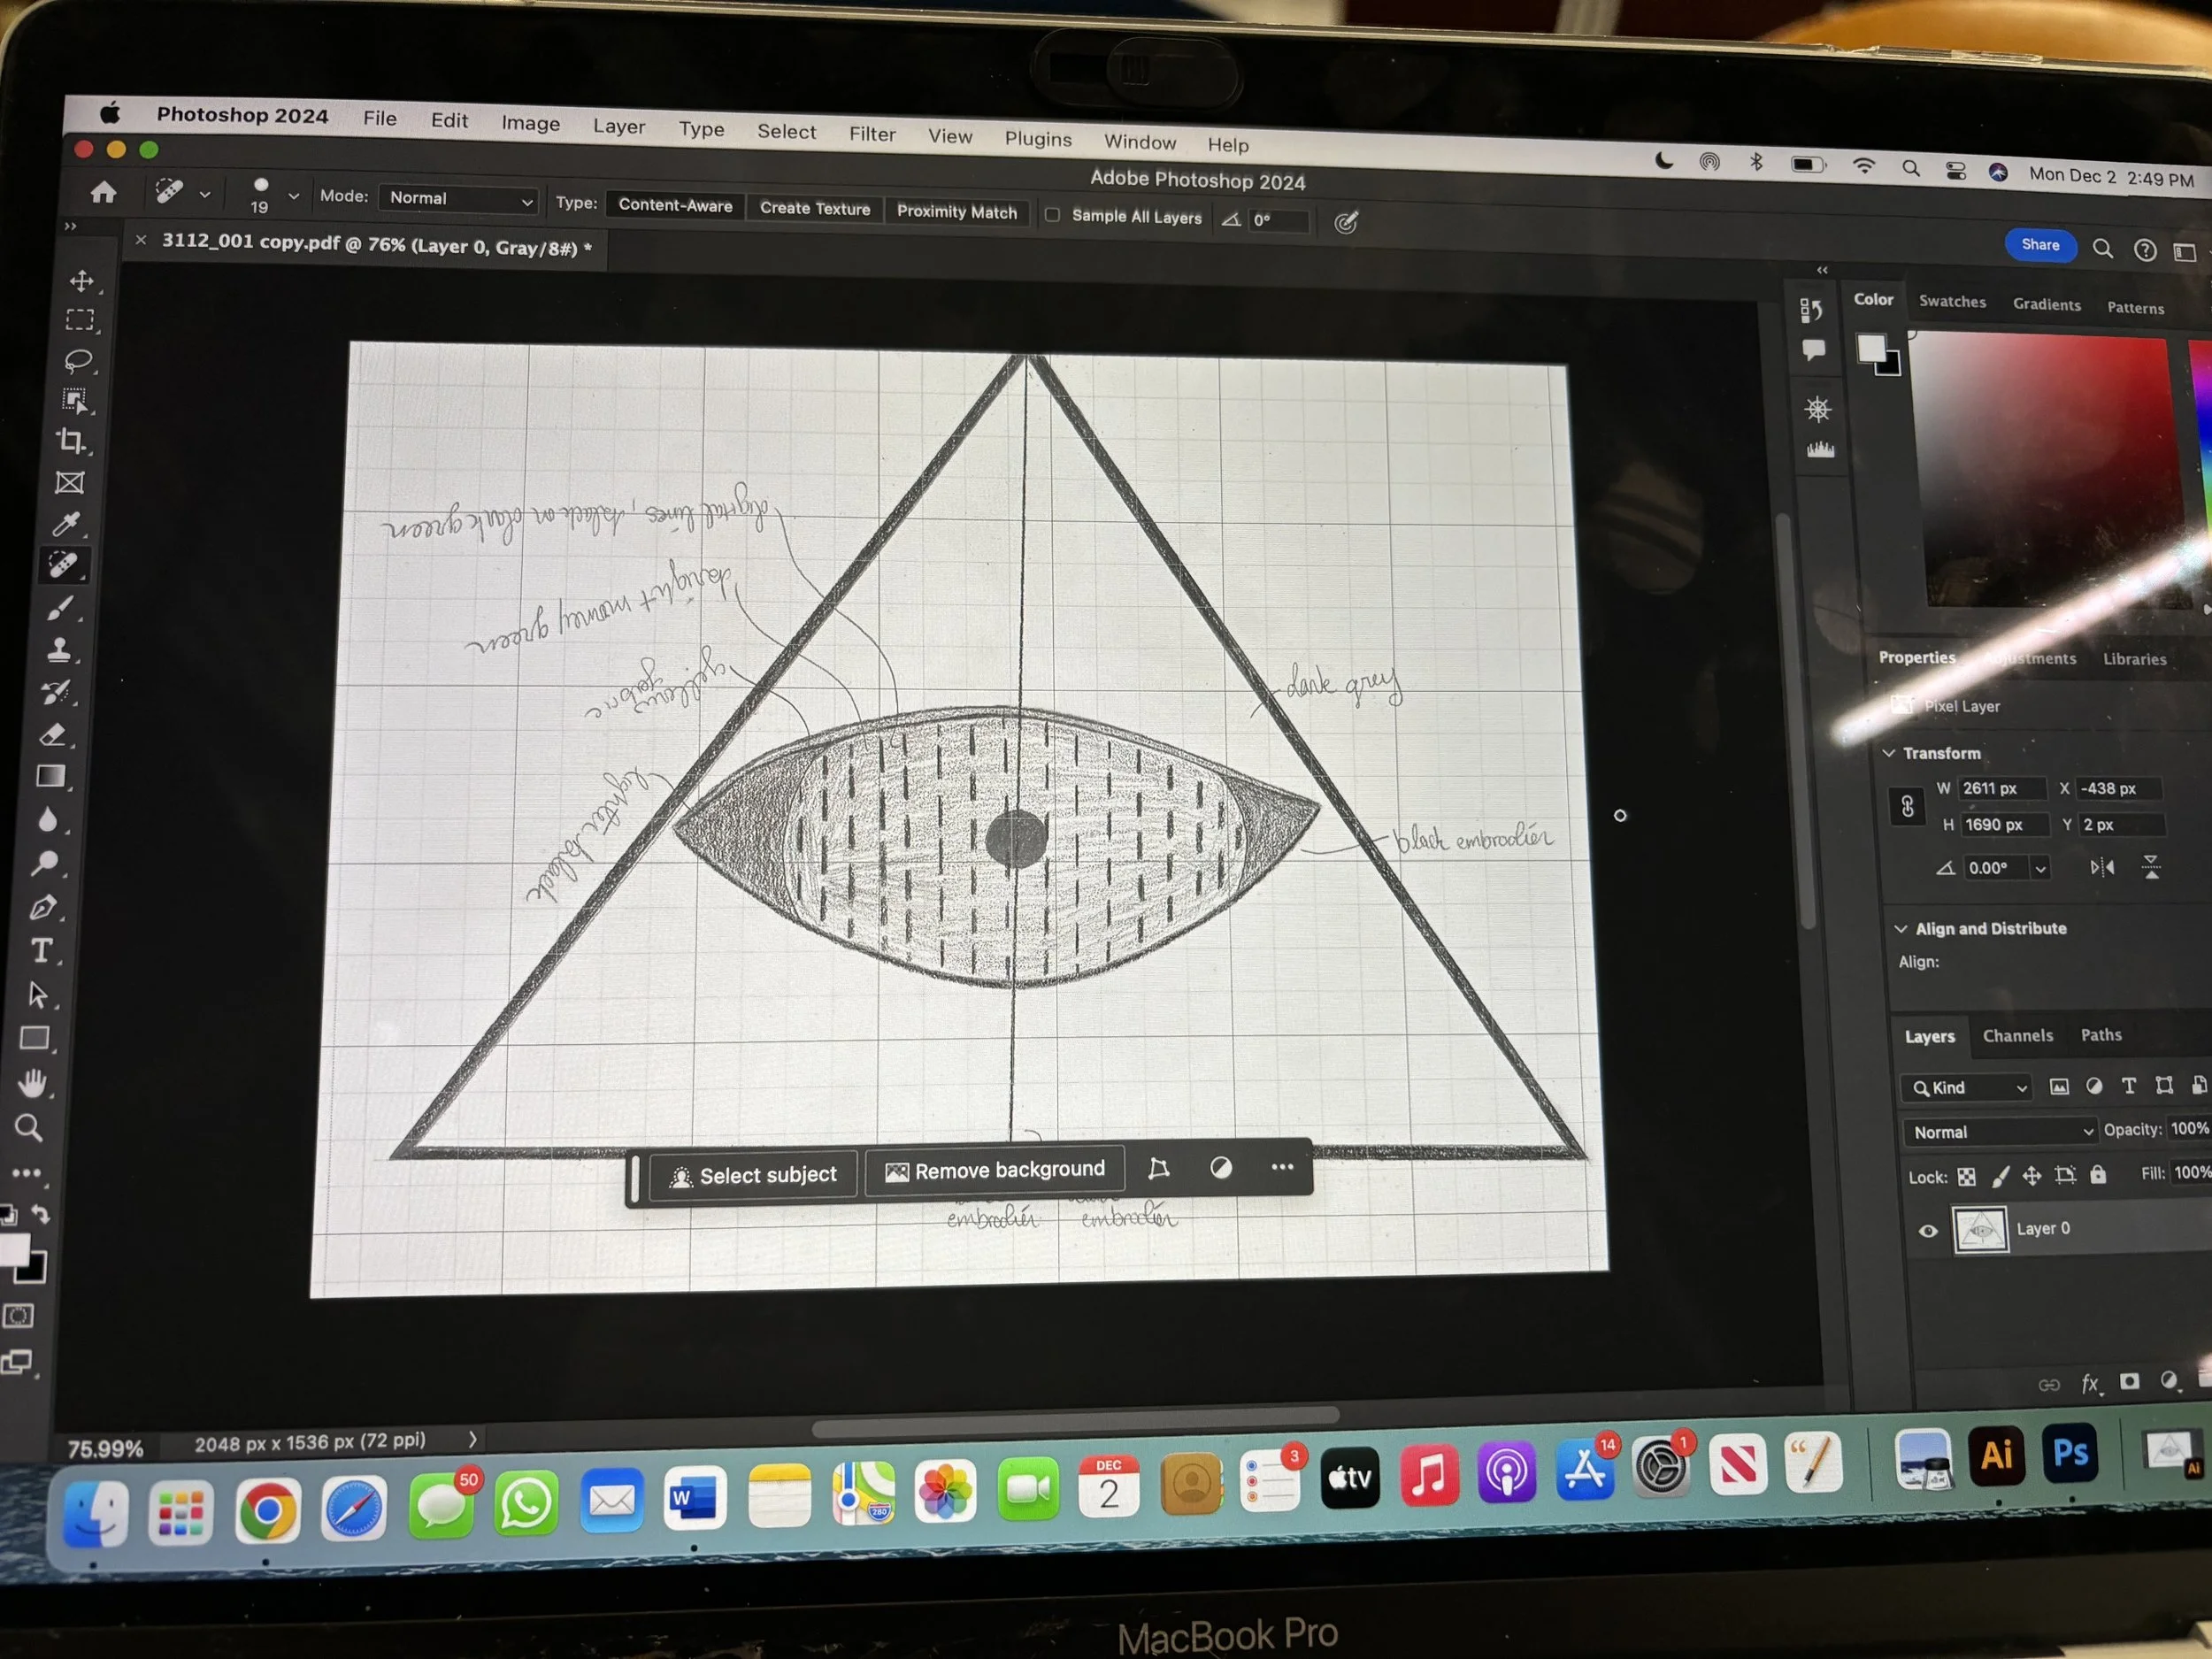Open the healing Mode dropdown

pyautogui.click(x=459, y=199)
